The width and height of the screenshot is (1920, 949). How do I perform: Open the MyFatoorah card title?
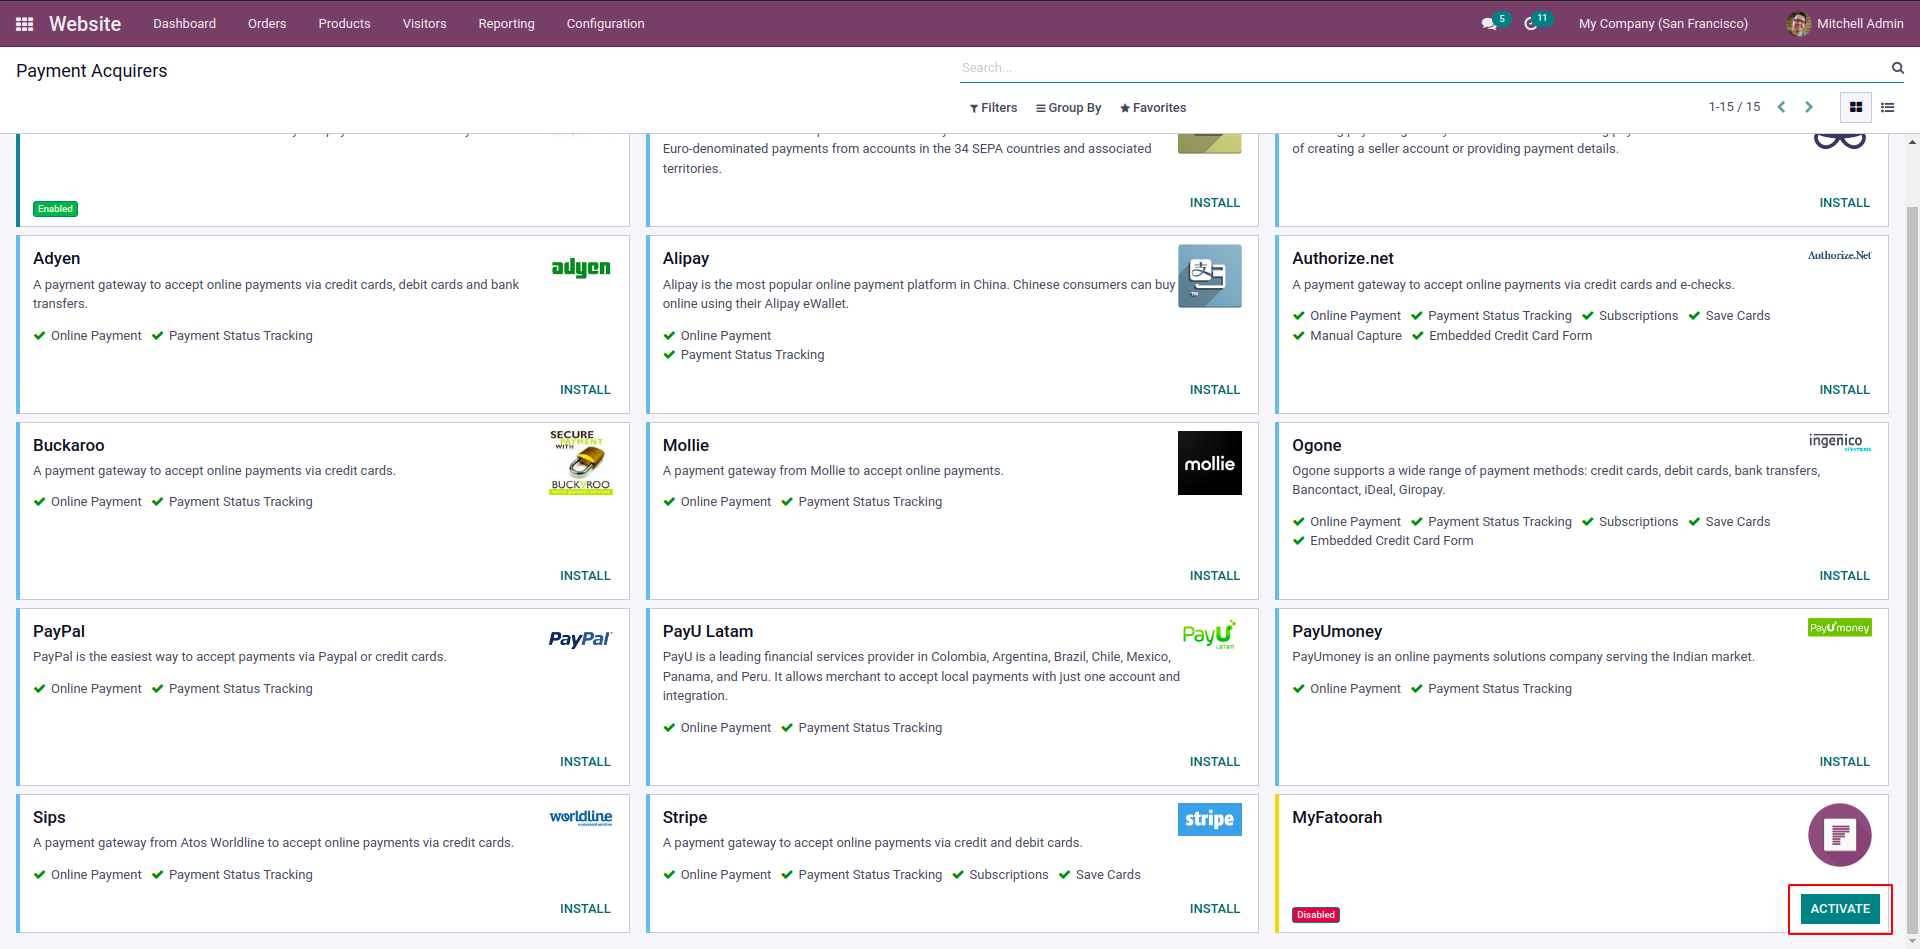pyautogui.click(x=1337, y=817)
